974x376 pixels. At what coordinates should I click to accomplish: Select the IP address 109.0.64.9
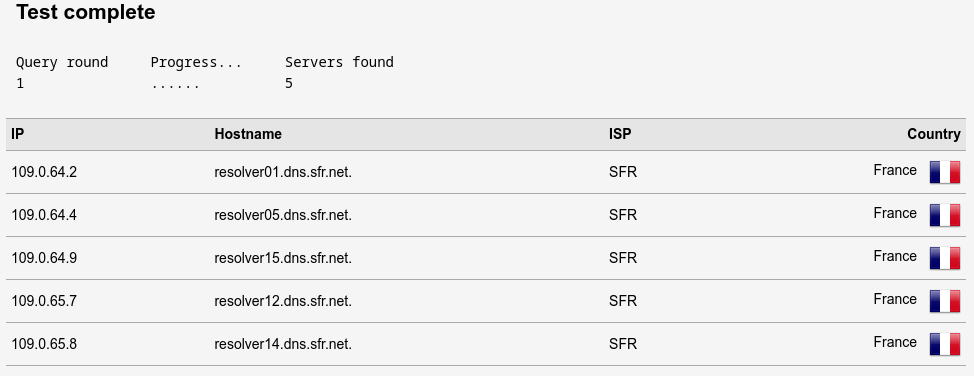pos(44,258)
